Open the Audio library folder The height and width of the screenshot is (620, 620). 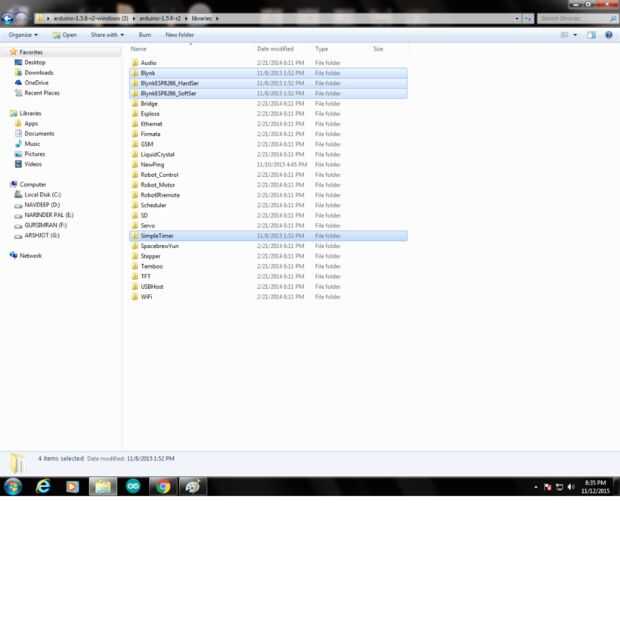tap(149, 63)
